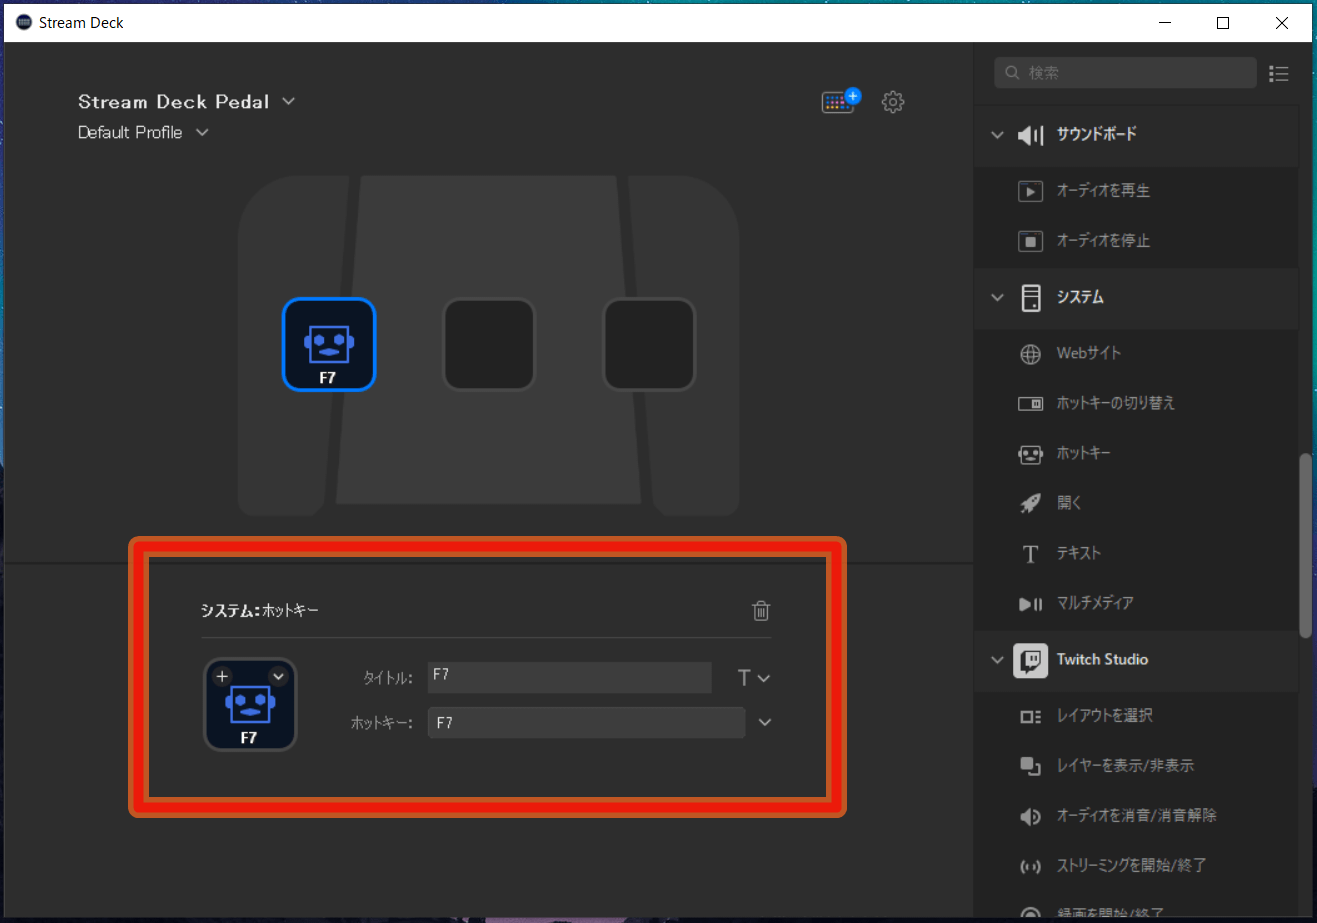Collapse the サウンドボード category
Viewport: 1317px width, 923px height.
tap(997, 134)
